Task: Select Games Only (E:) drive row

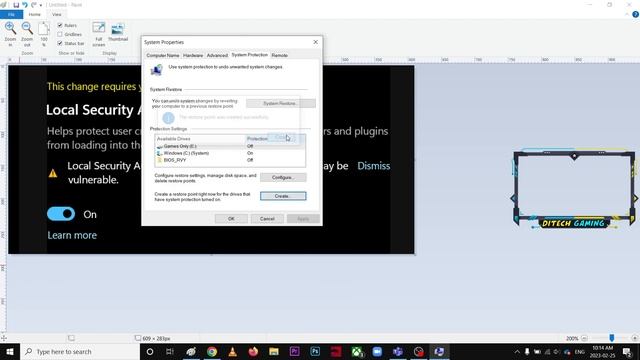Action: (230, 146)
